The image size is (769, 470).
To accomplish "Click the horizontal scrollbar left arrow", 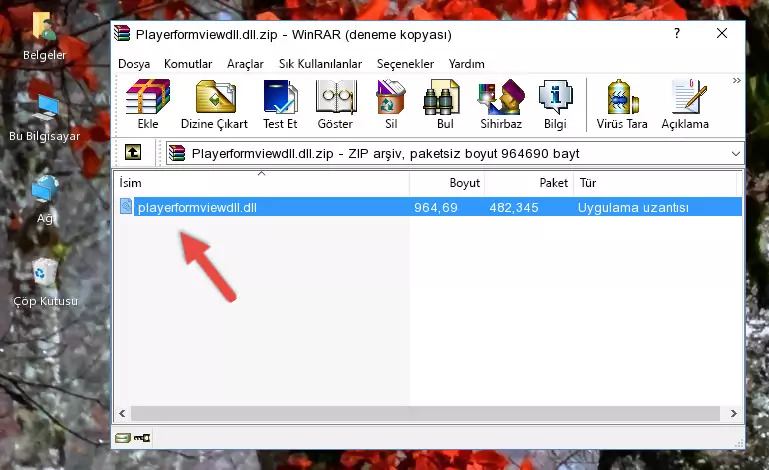I will point(122,414).
